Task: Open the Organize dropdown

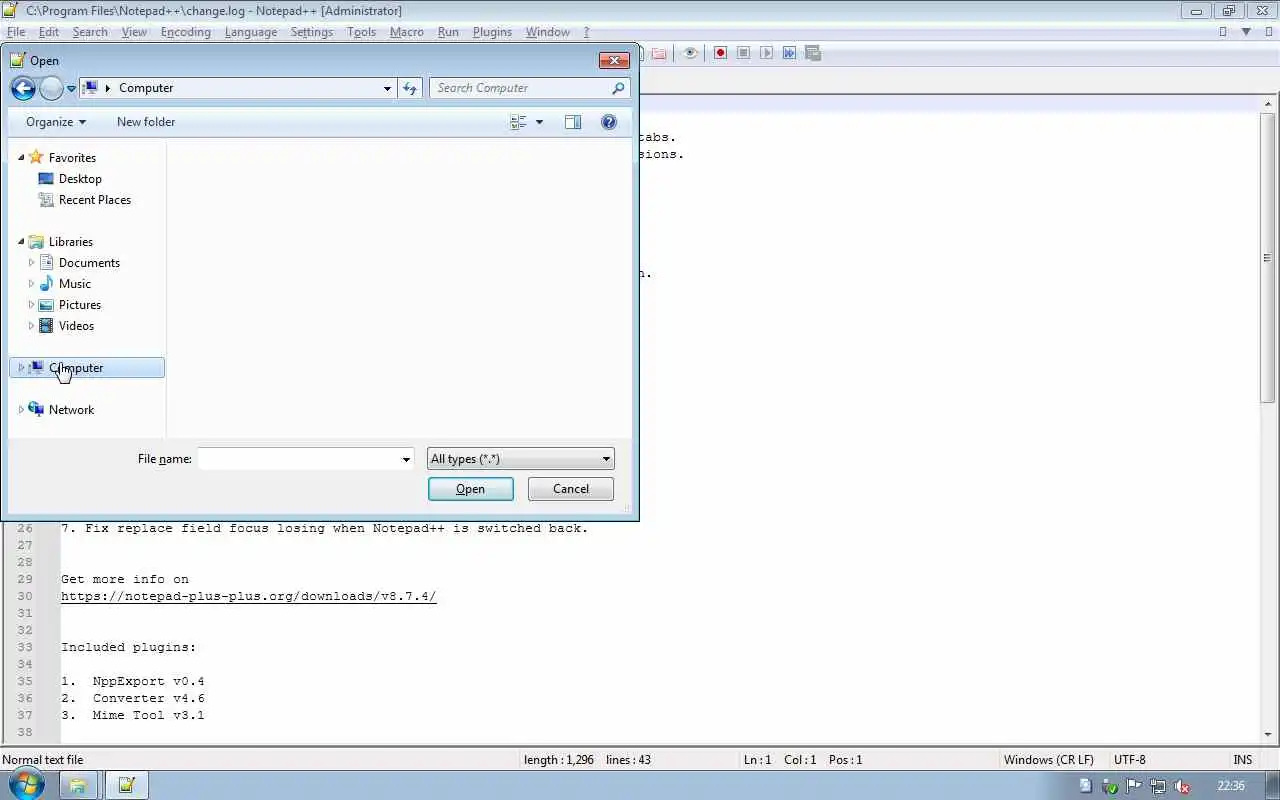Action: point(56,122)
